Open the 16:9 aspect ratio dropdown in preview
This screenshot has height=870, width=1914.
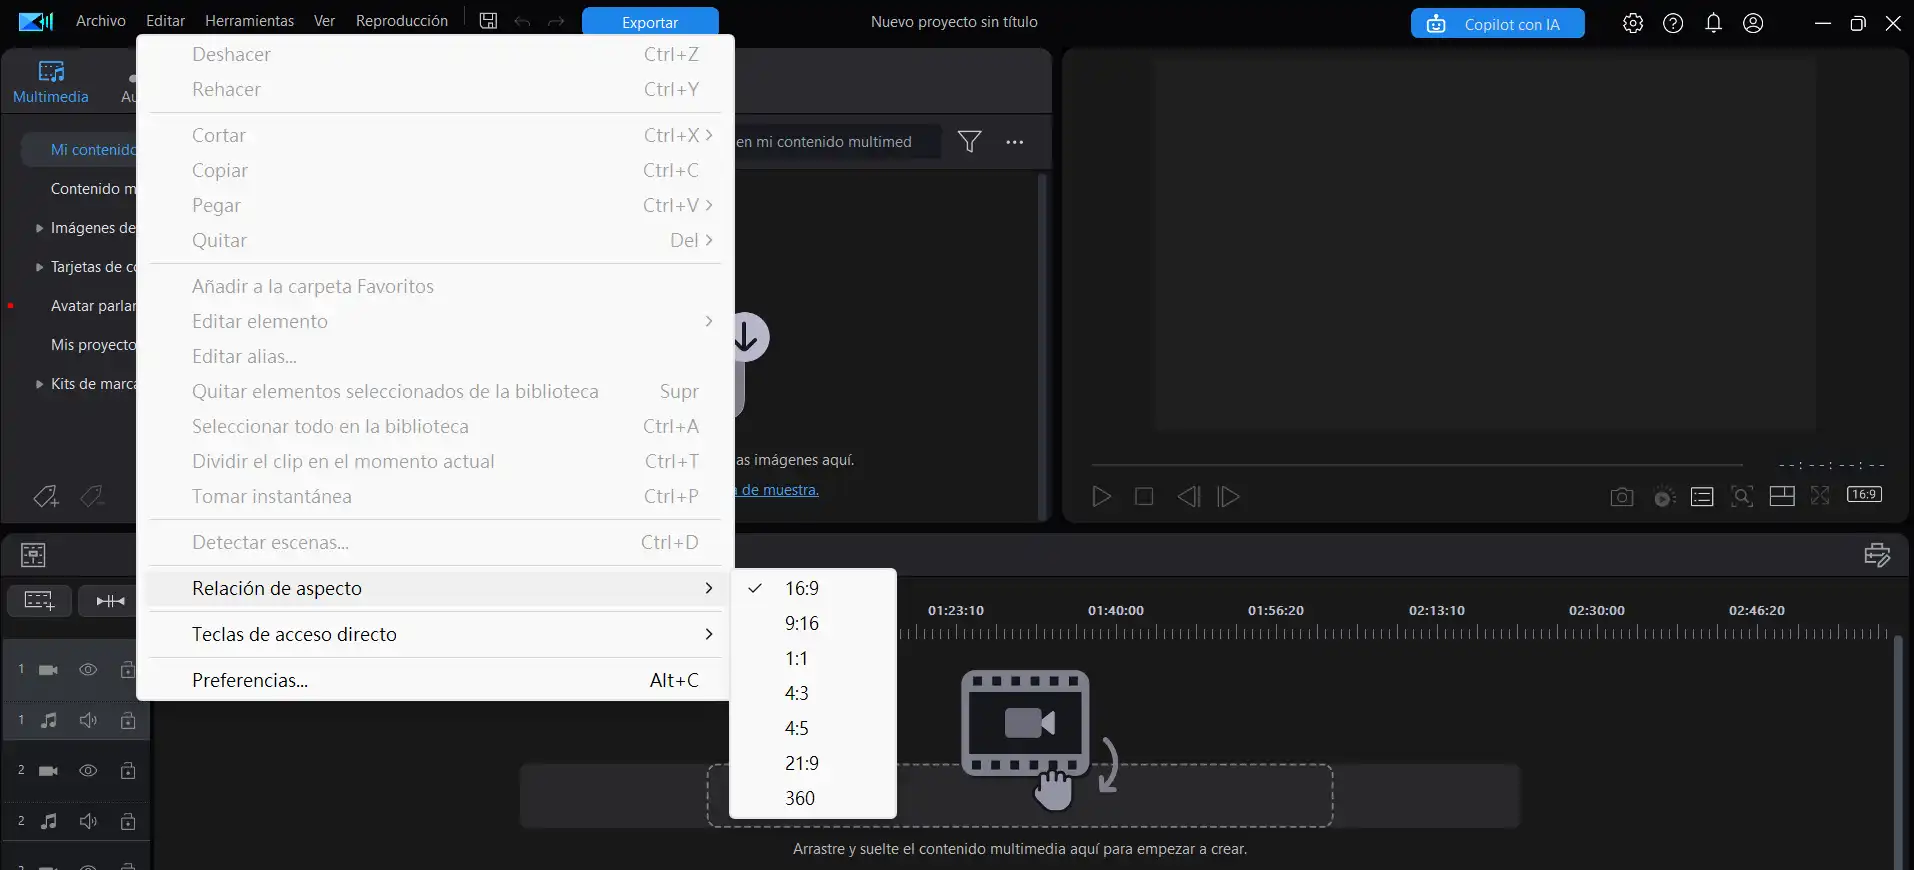(x=1864, y=495)
